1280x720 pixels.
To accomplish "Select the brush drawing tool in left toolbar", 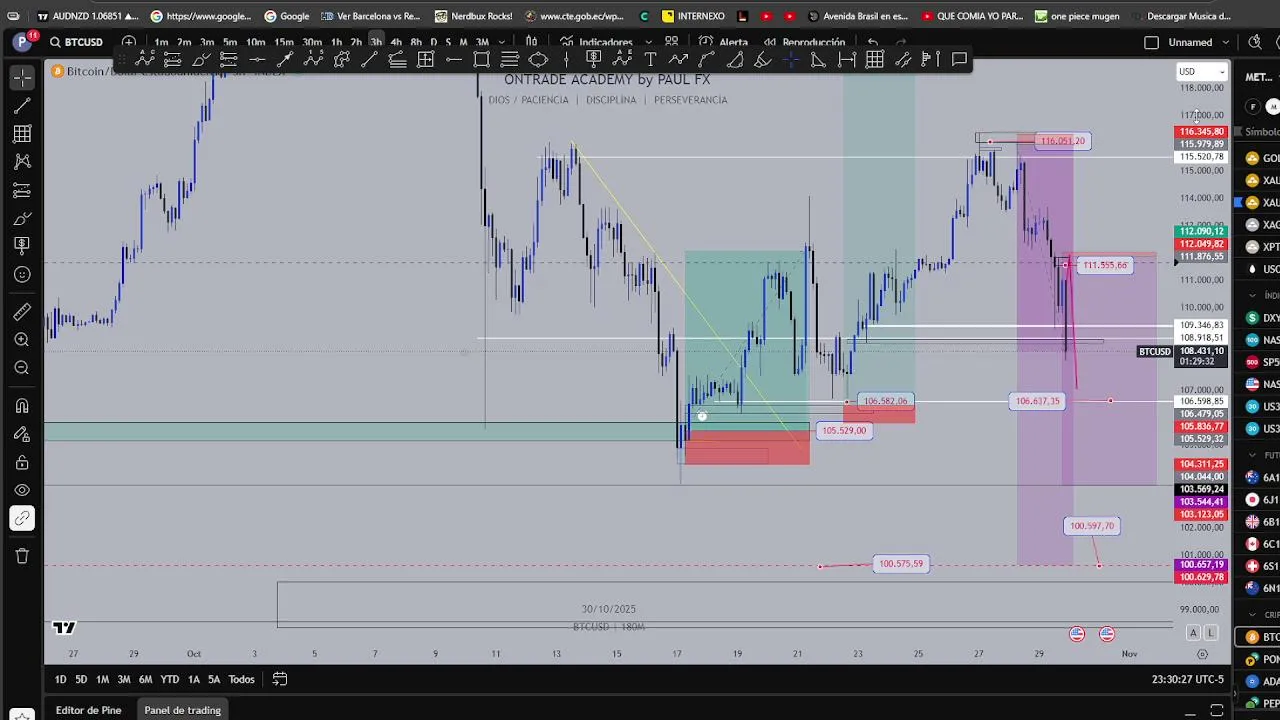I will pos(22,218).
